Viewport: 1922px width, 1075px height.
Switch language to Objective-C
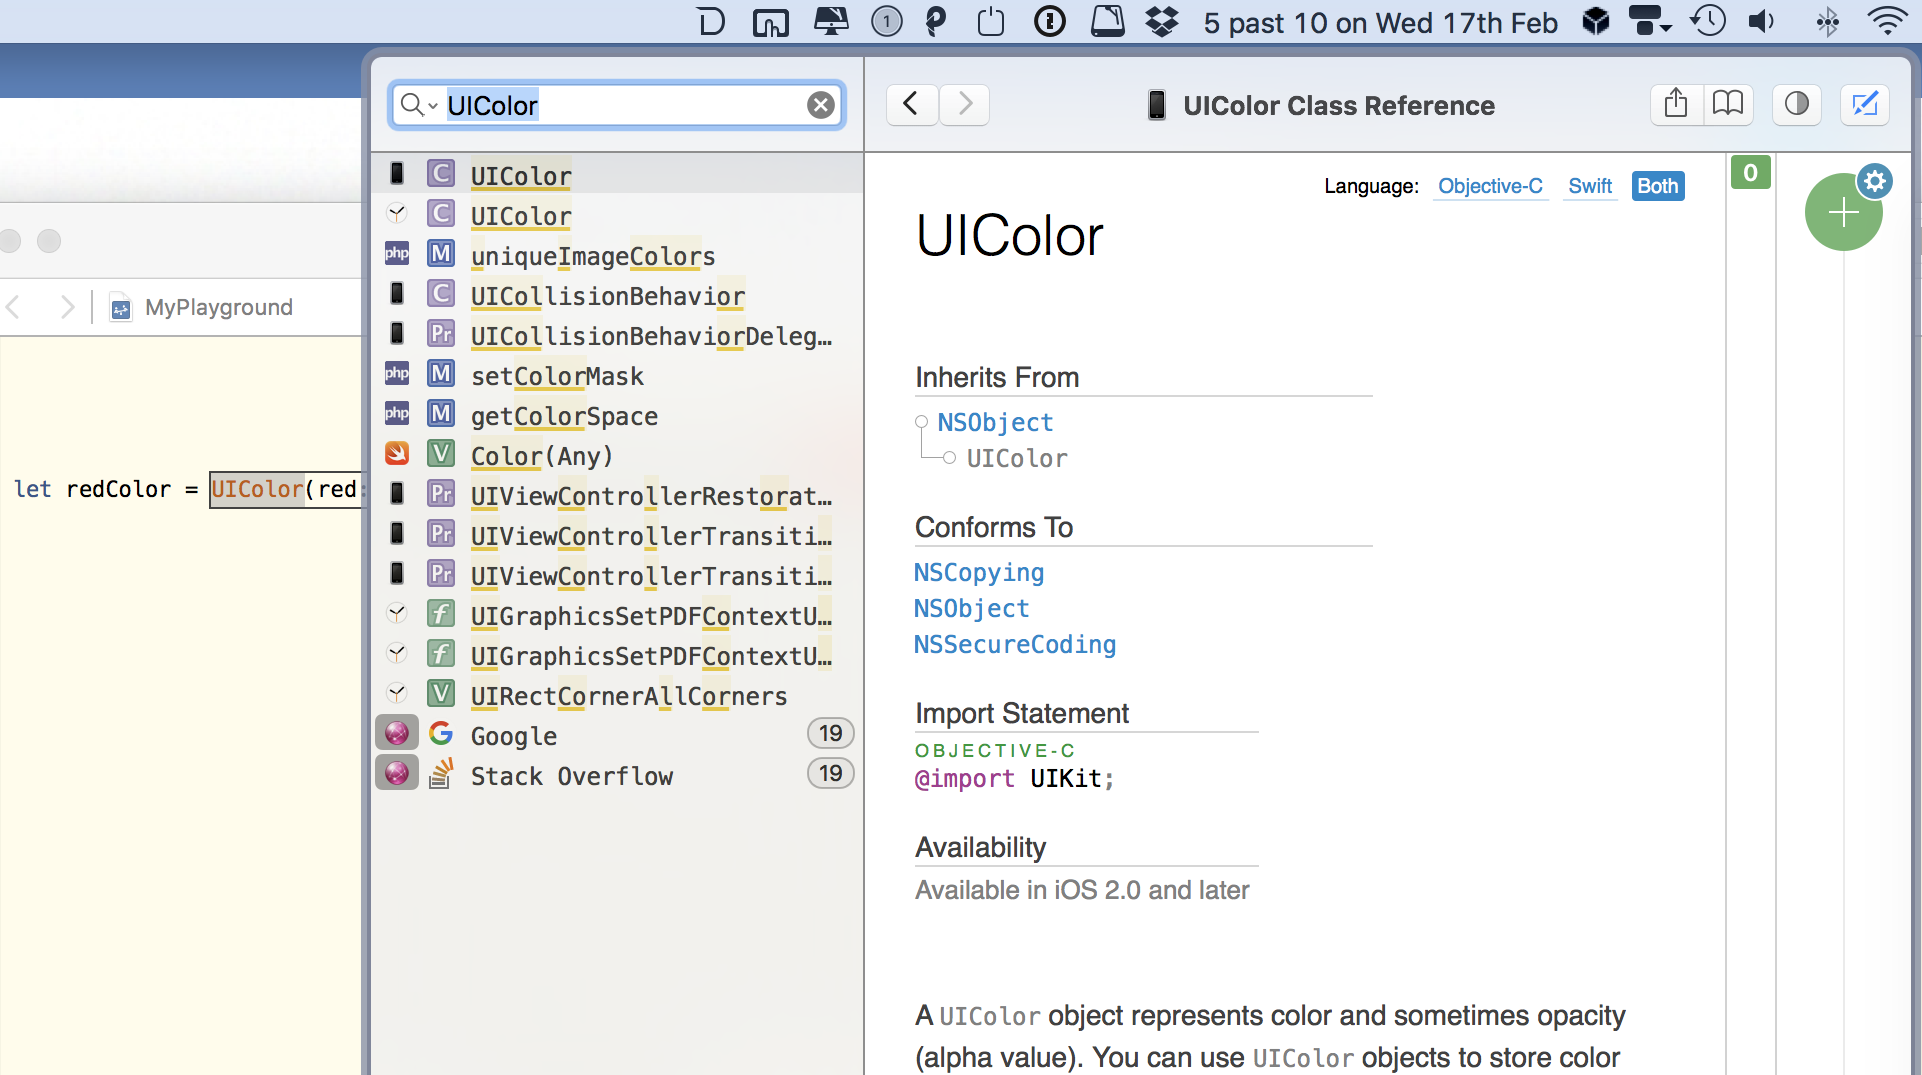coord(1489,186)
